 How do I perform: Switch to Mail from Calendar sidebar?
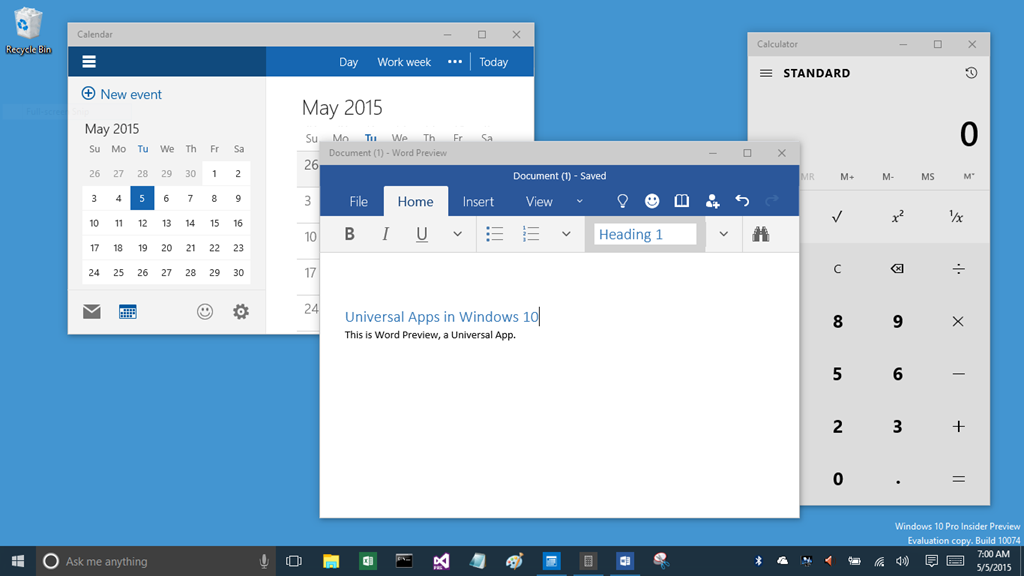91,312
